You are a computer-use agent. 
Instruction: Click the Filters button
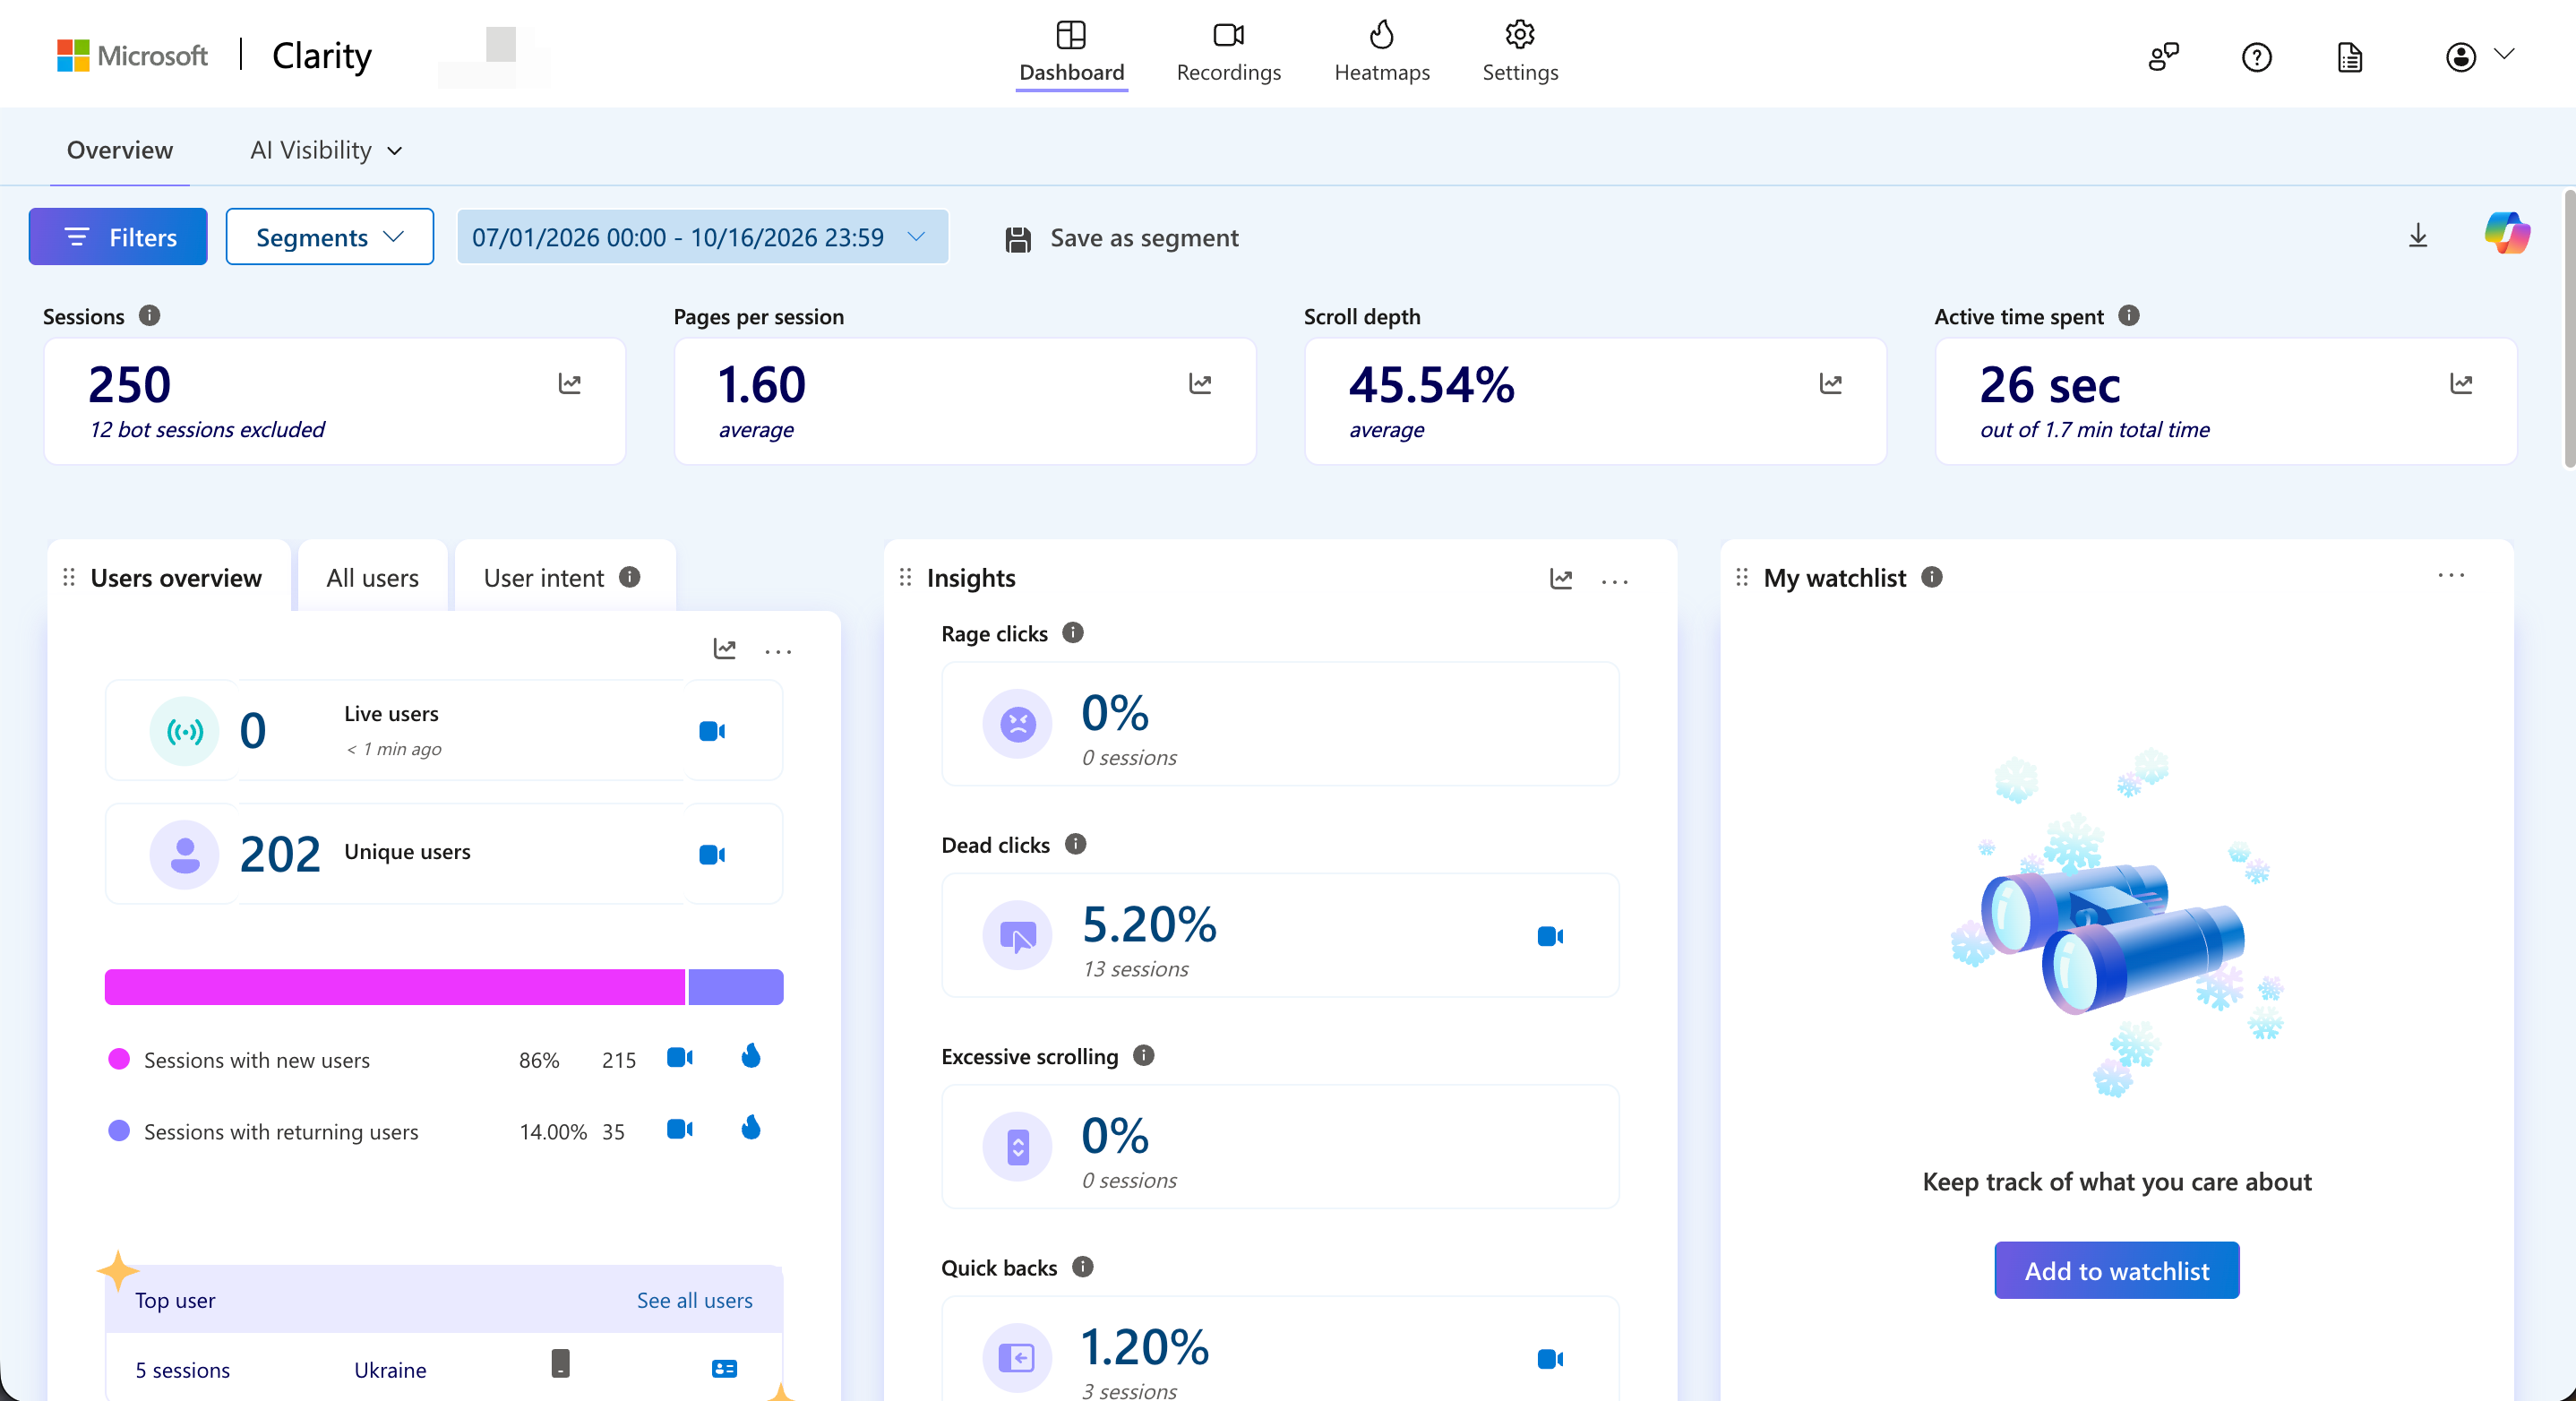click(118, 237)
